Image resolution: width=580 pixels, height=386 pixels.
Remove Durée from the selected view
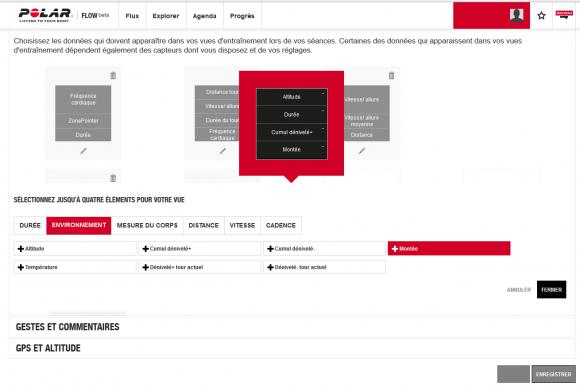tap(323, 110)
